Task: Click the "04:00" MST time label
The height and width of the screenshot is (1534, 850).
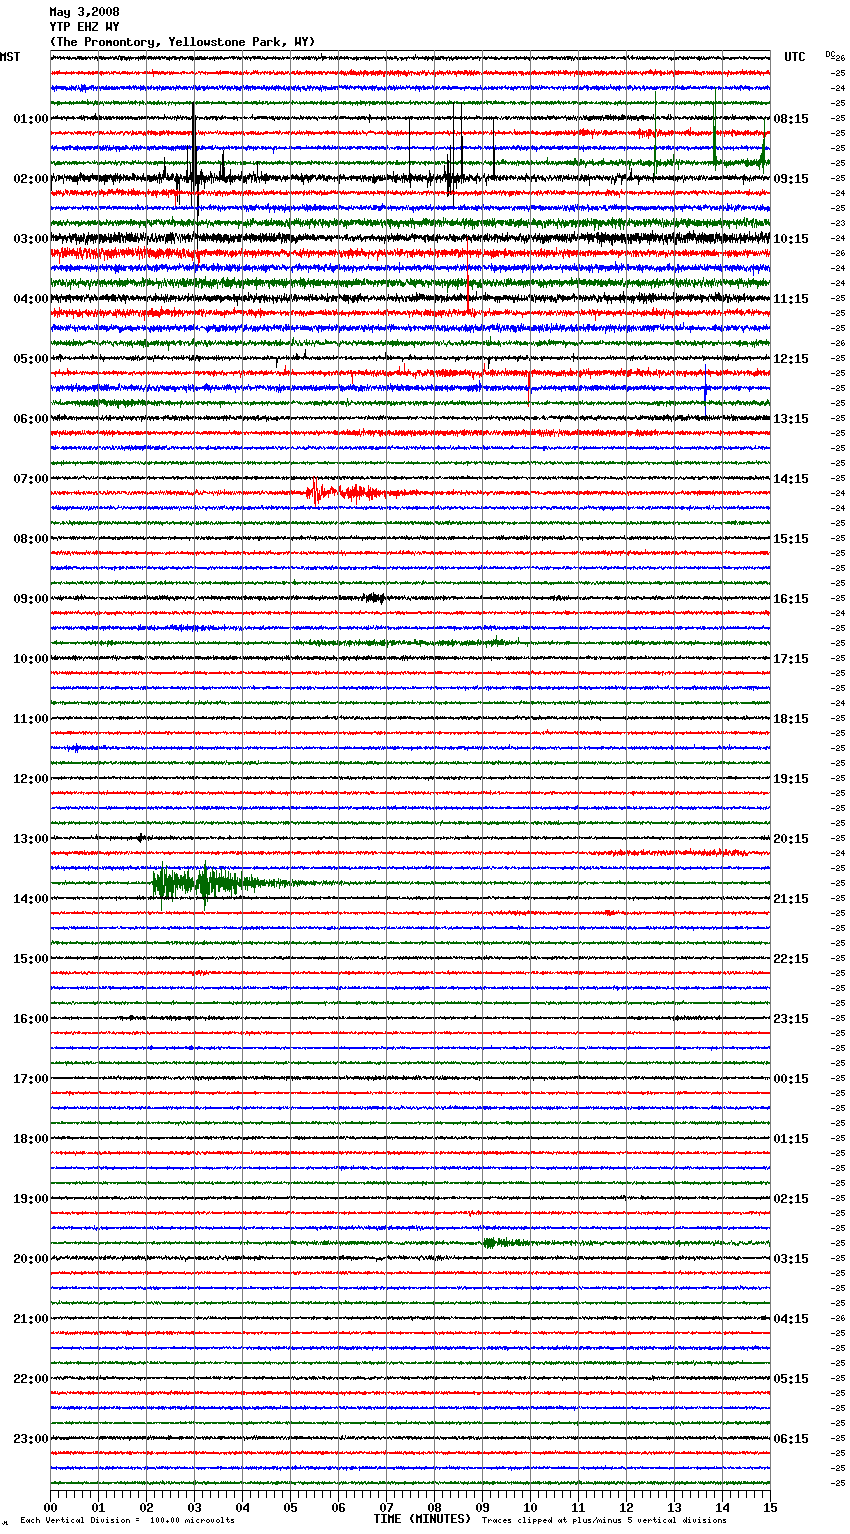Action: [31, 299]
